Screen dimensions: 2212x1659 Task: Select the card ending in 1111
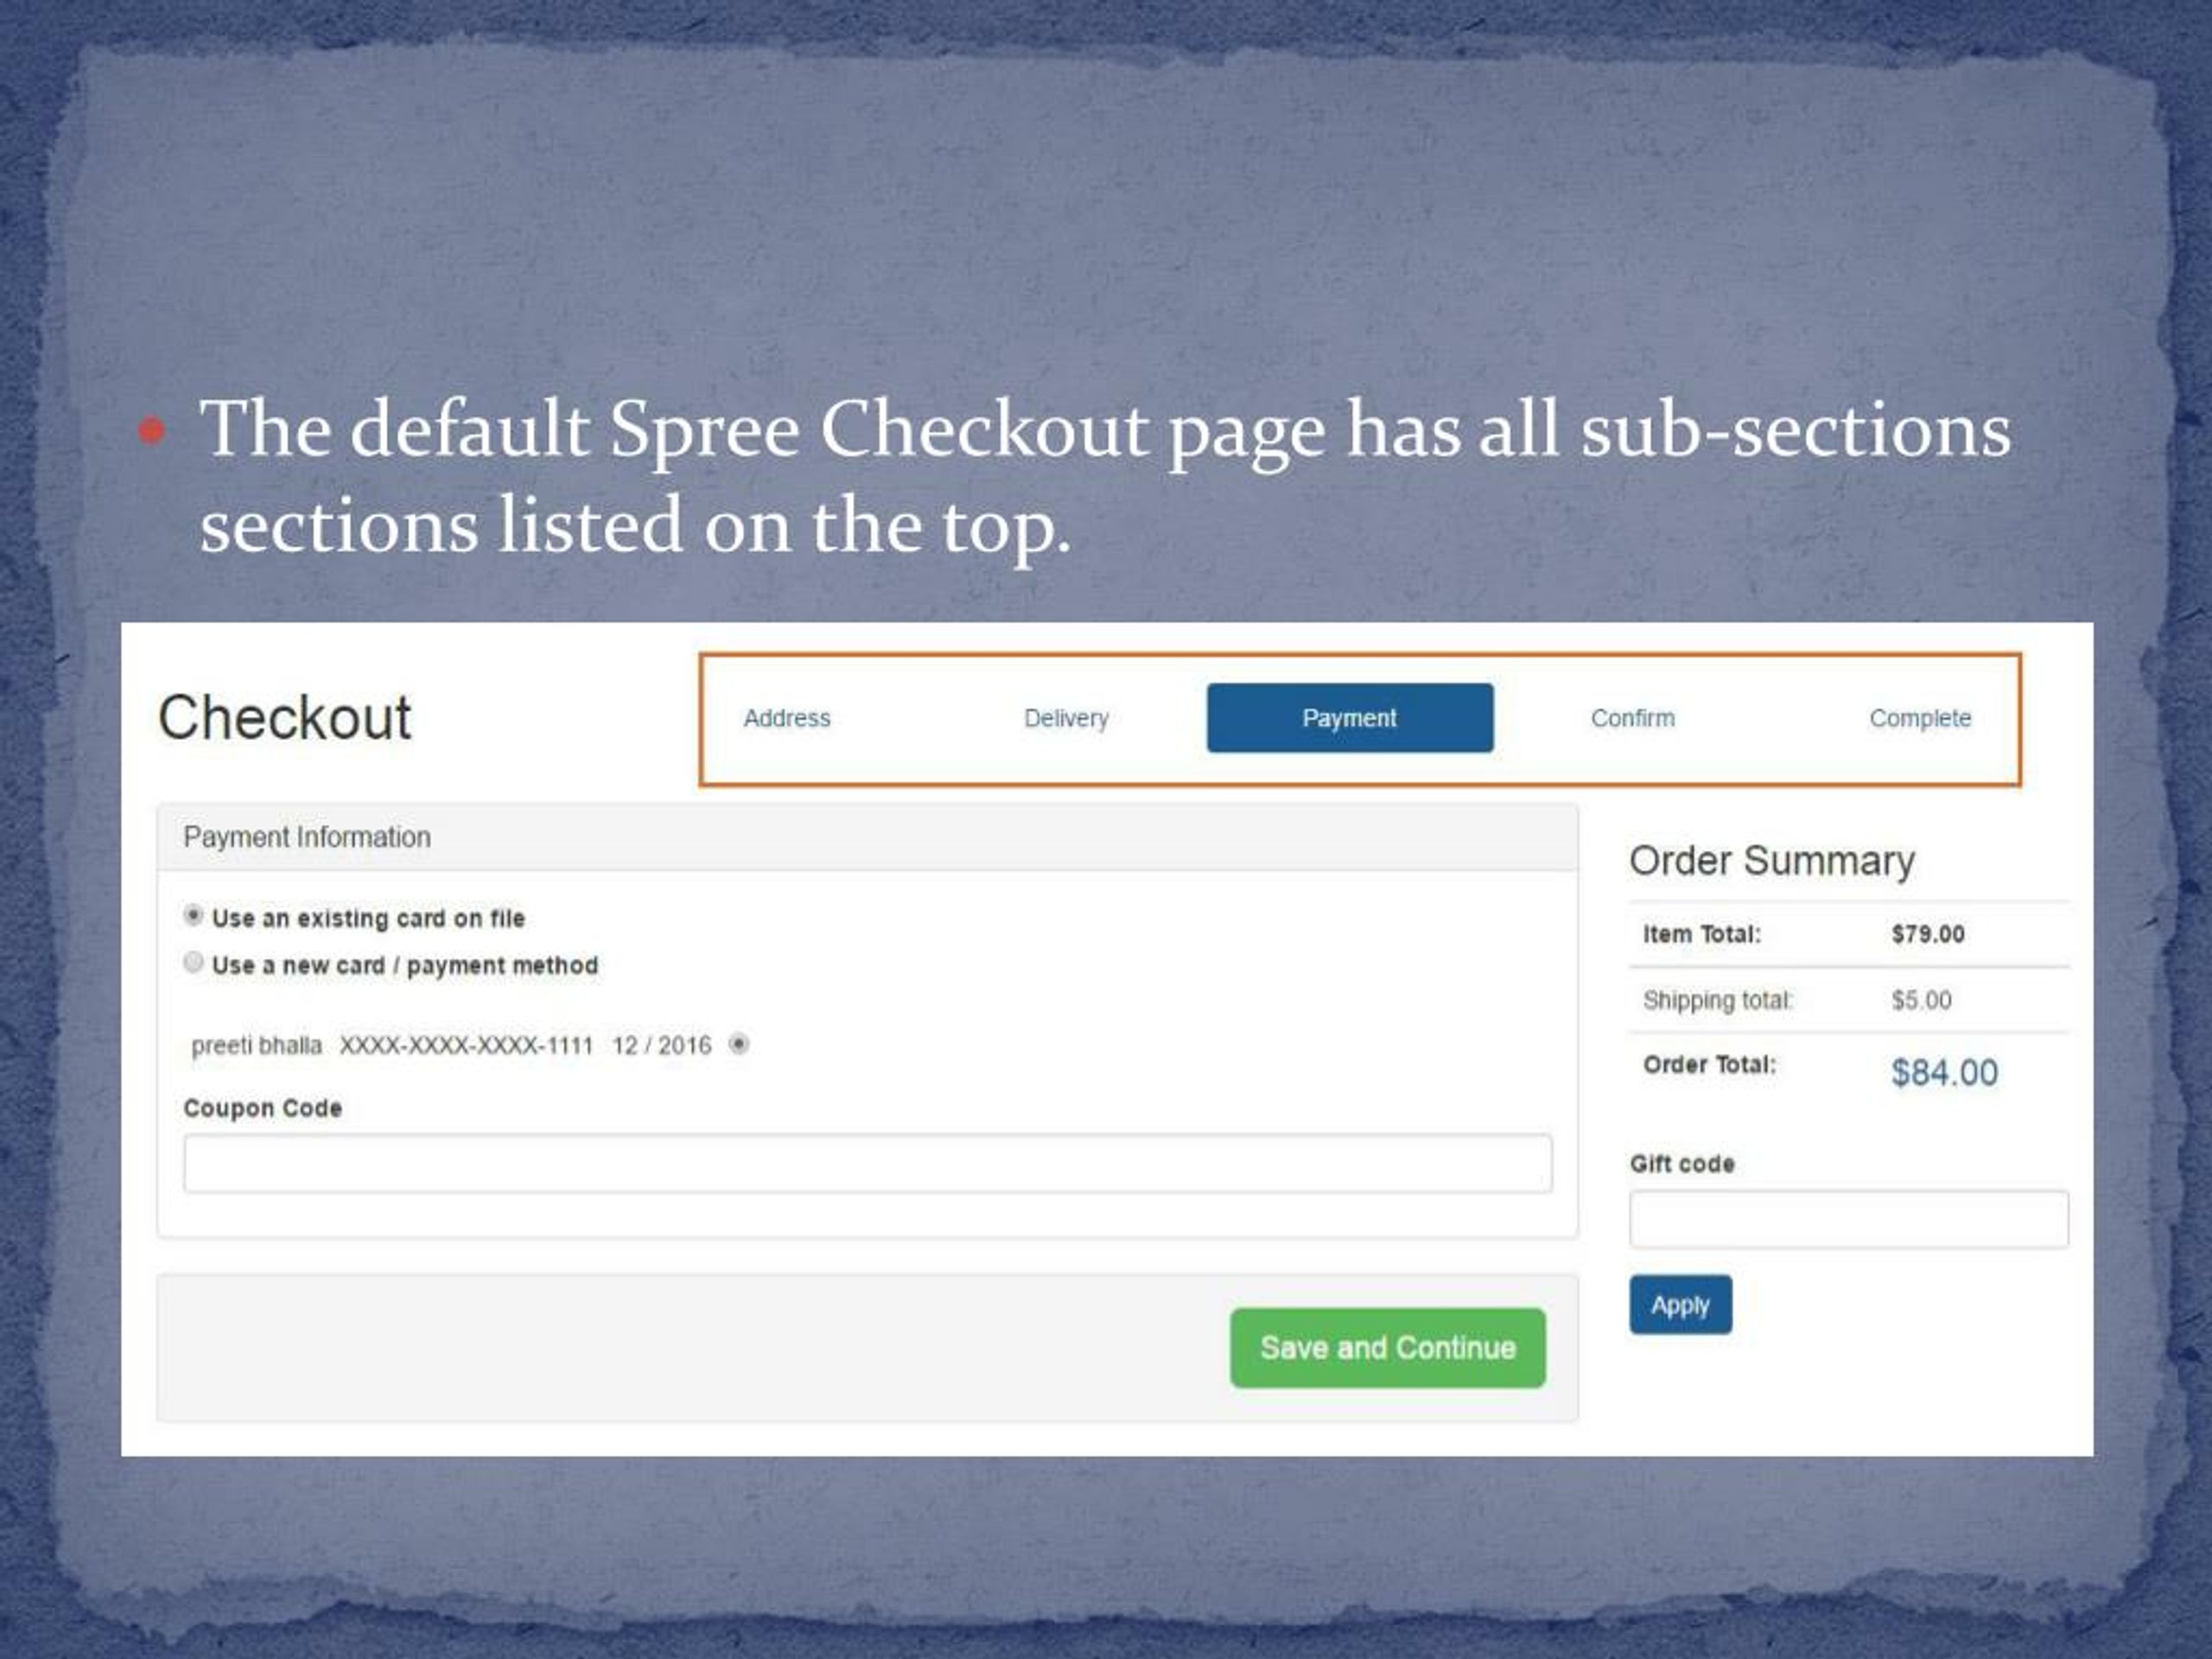[739, 1044]
